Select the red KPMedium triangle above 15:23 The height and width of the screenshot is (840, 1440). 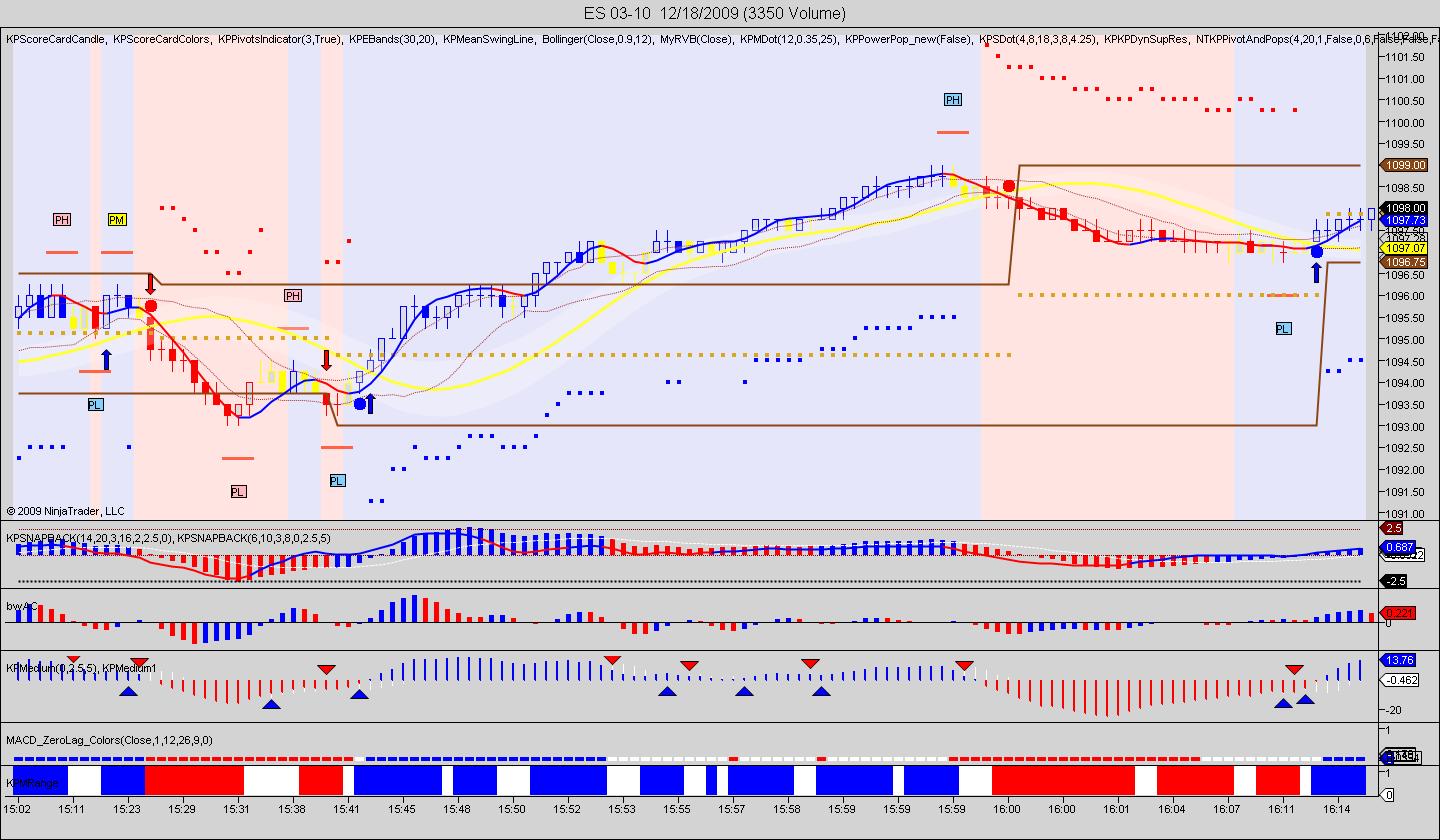coord(139,664)
